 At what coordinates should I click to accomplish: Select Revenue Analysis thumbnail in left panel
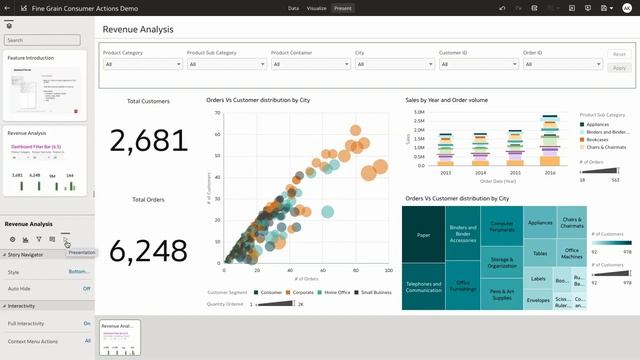coord(45,161)
